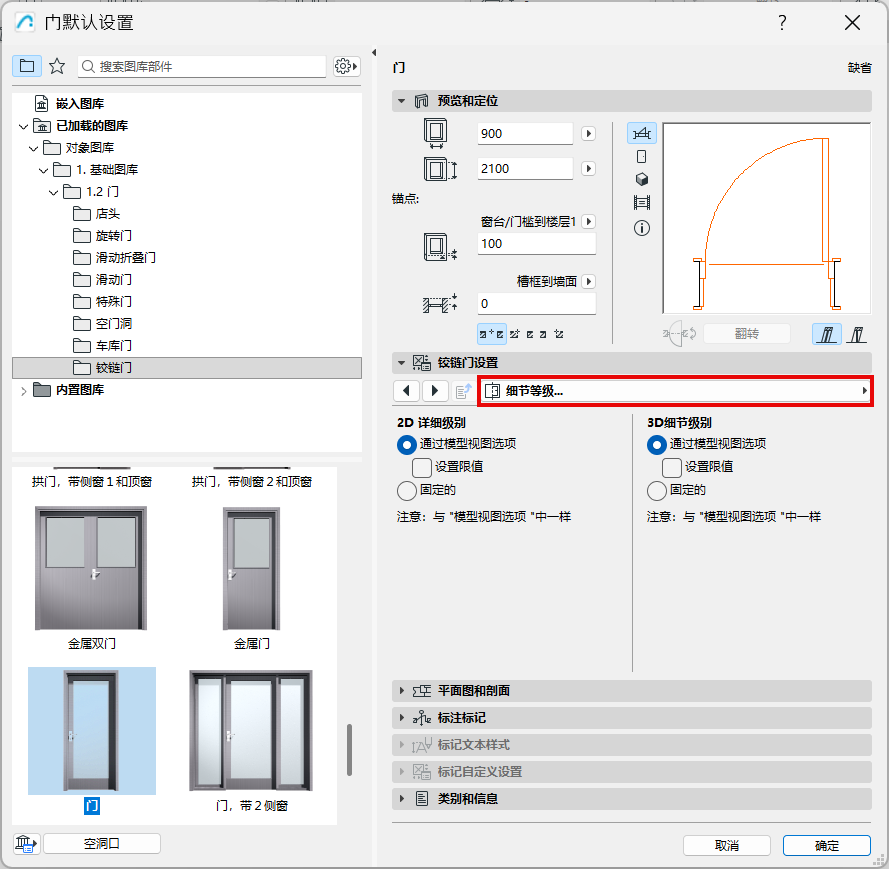Switch preview to 2D plan symbol view
Viewport: 889px width, 869px height.
coord(641,132)
